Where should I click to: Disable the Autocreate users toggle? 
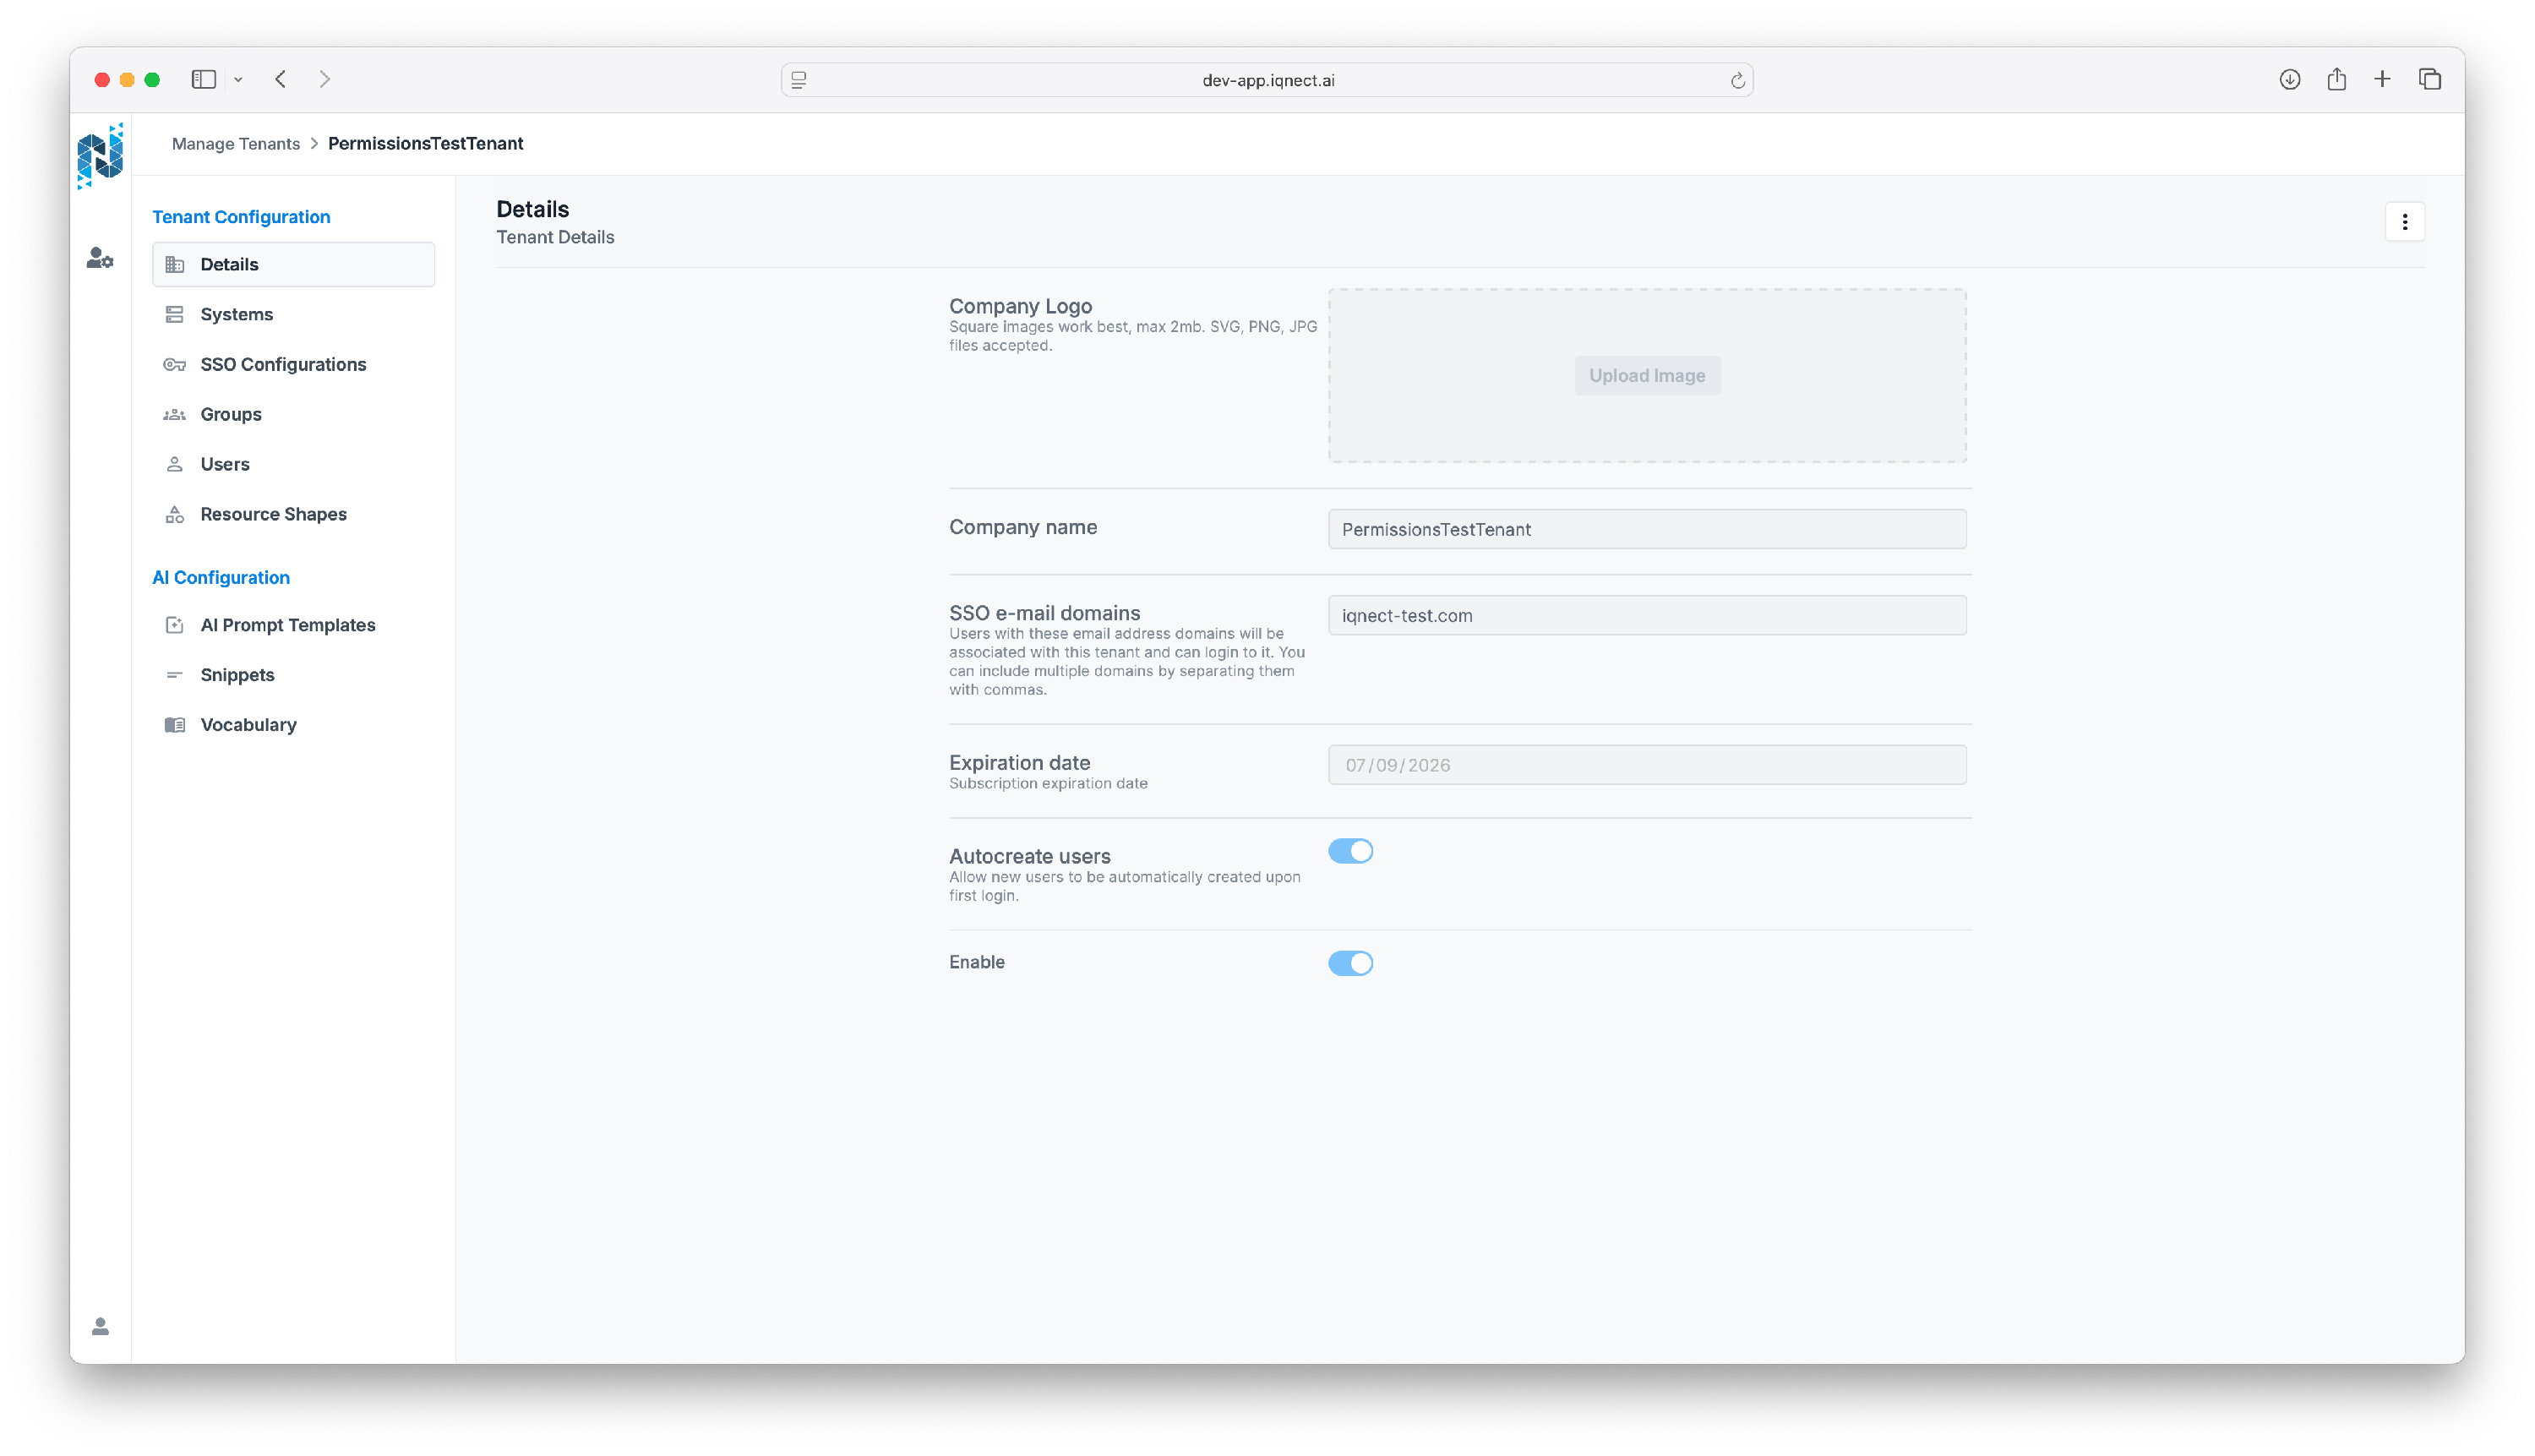point(1350,851)
